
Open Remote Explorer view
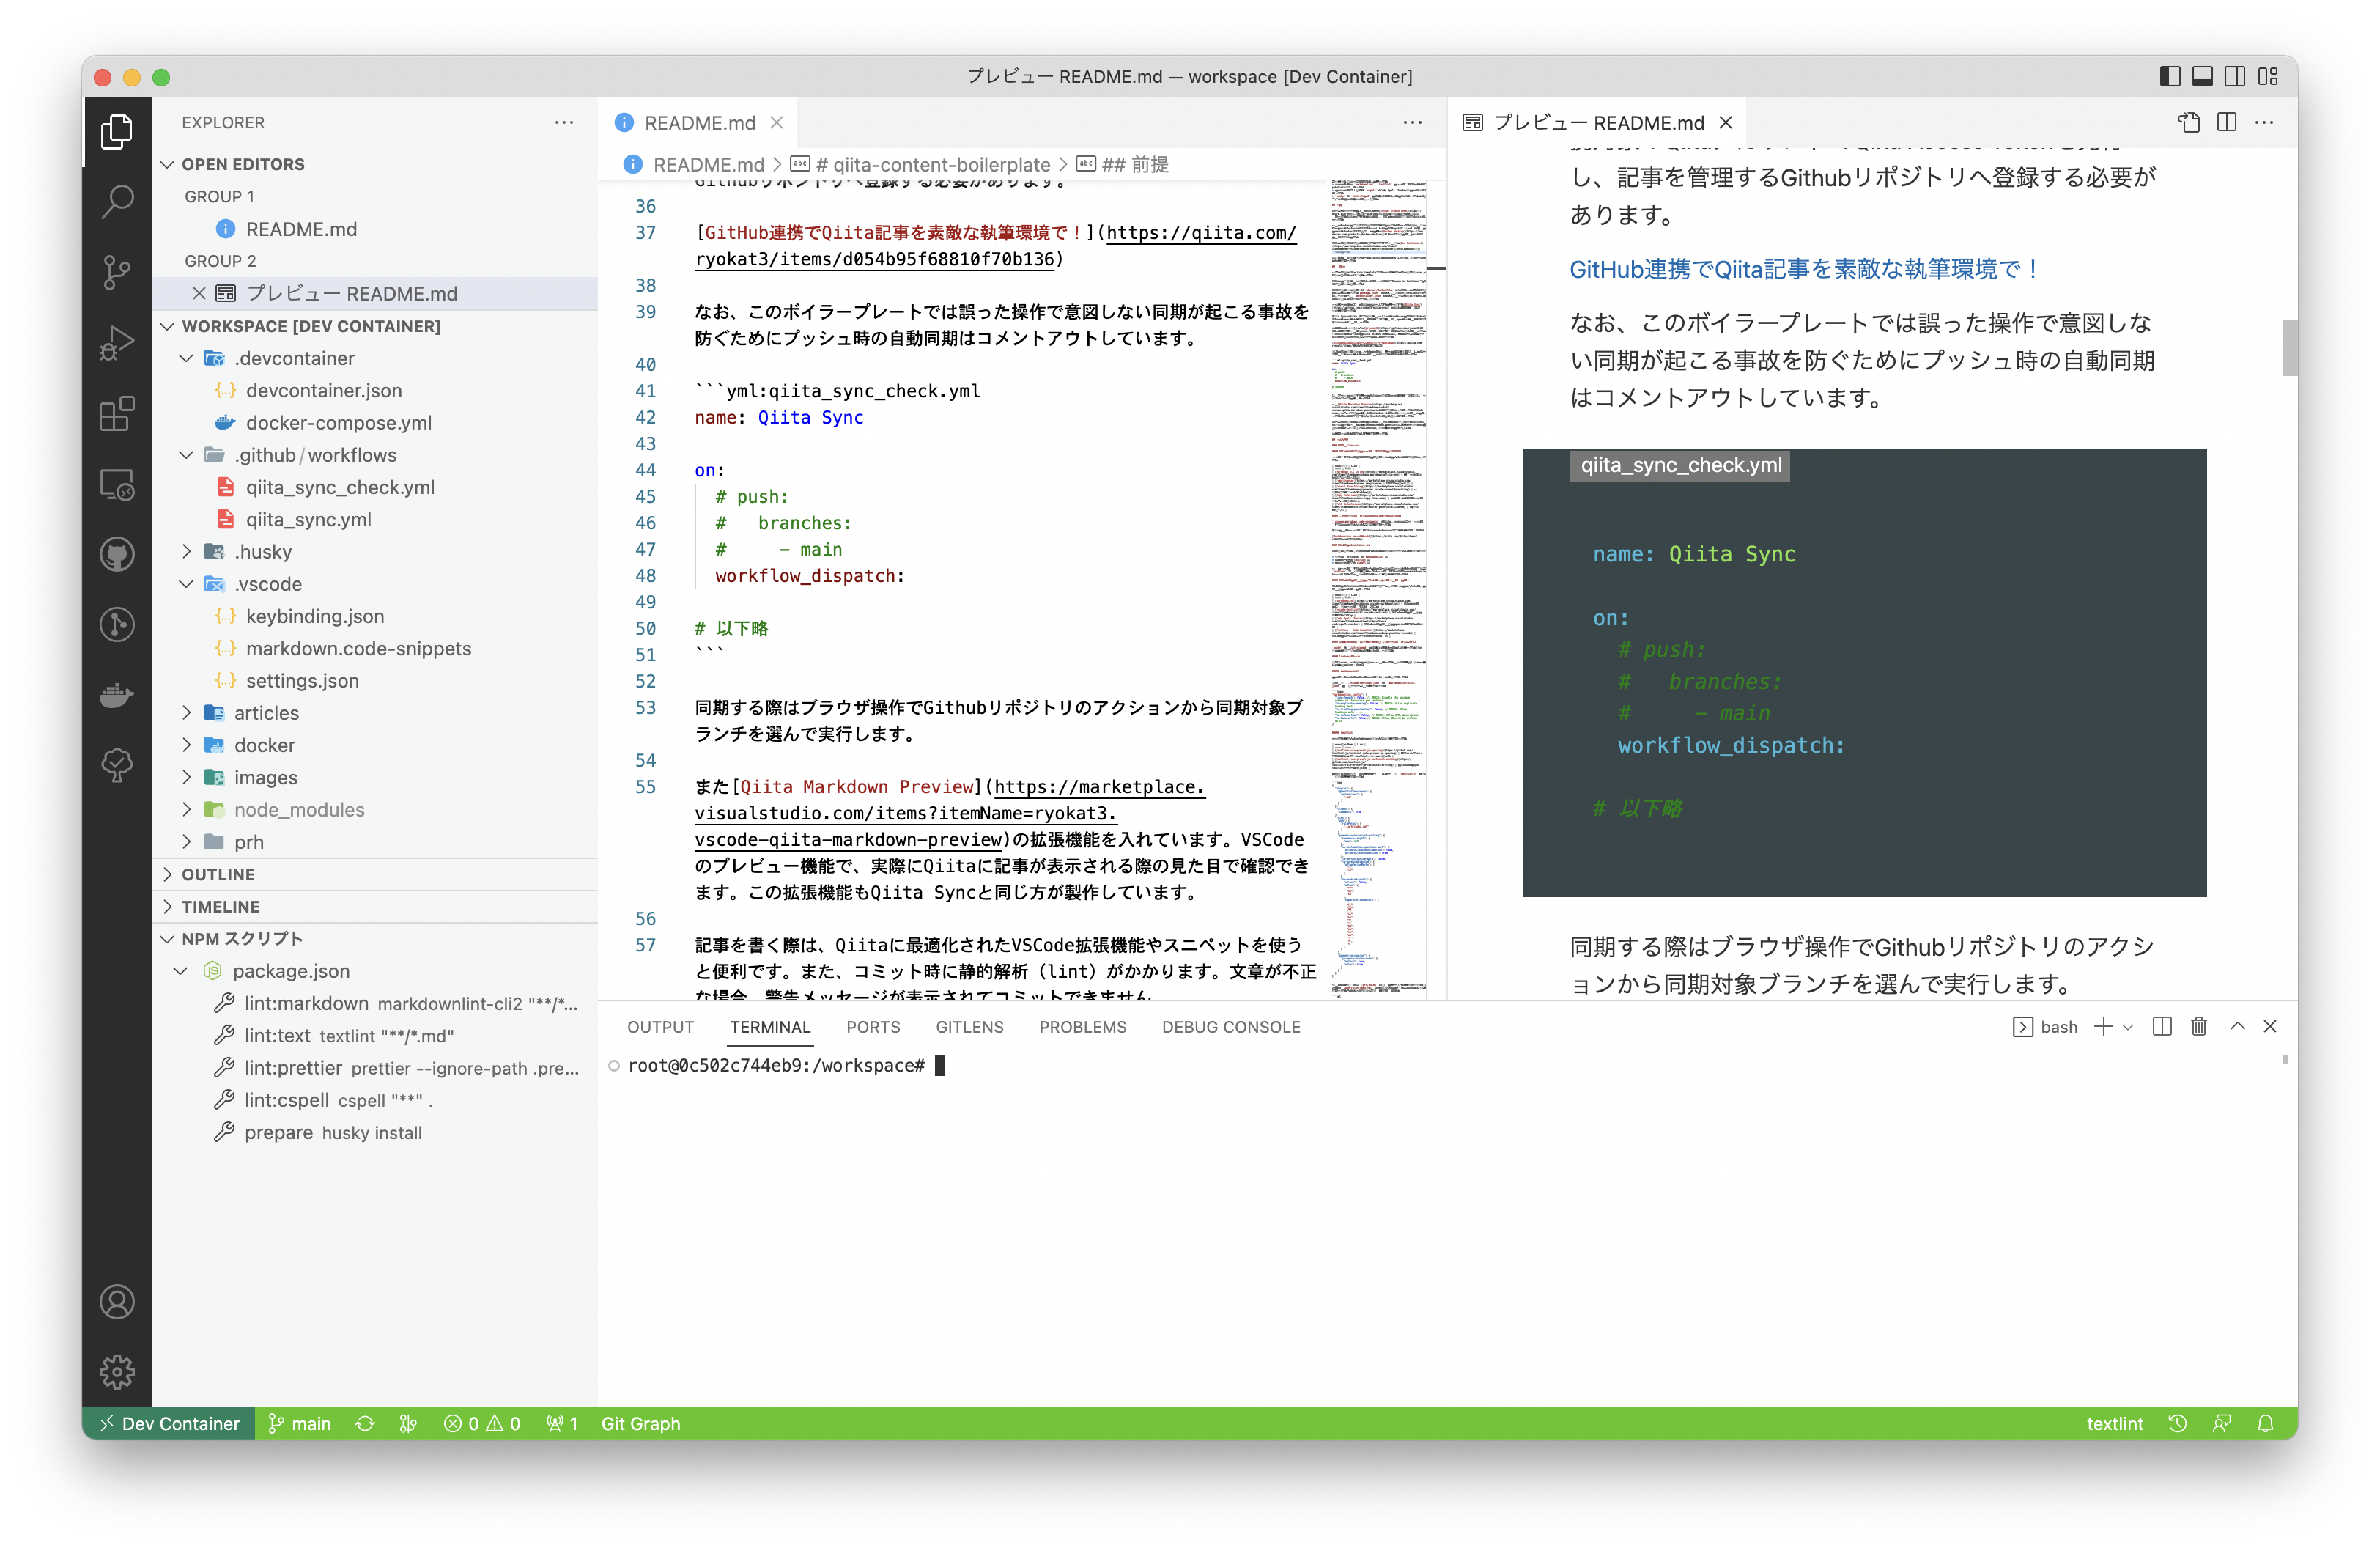[x=117, y=484]
